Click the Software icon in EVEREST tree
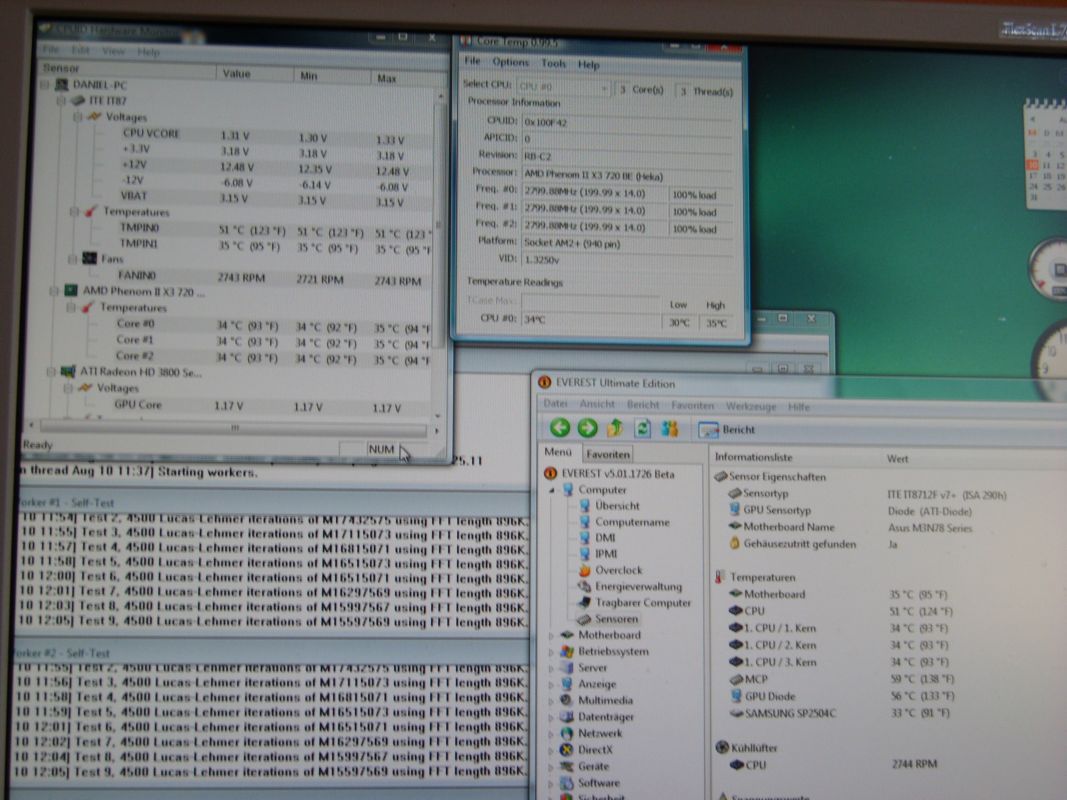Screen dimensions: 1067x800 pos(567,782)
